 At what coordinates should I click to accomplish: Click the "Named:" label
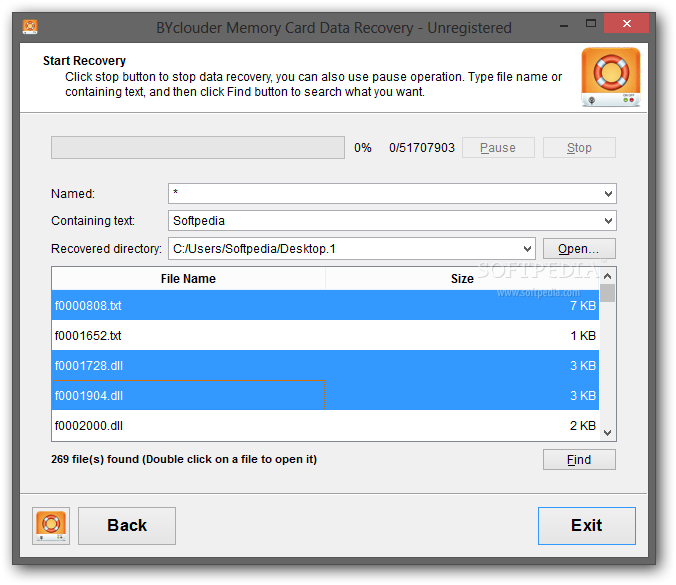73,194
